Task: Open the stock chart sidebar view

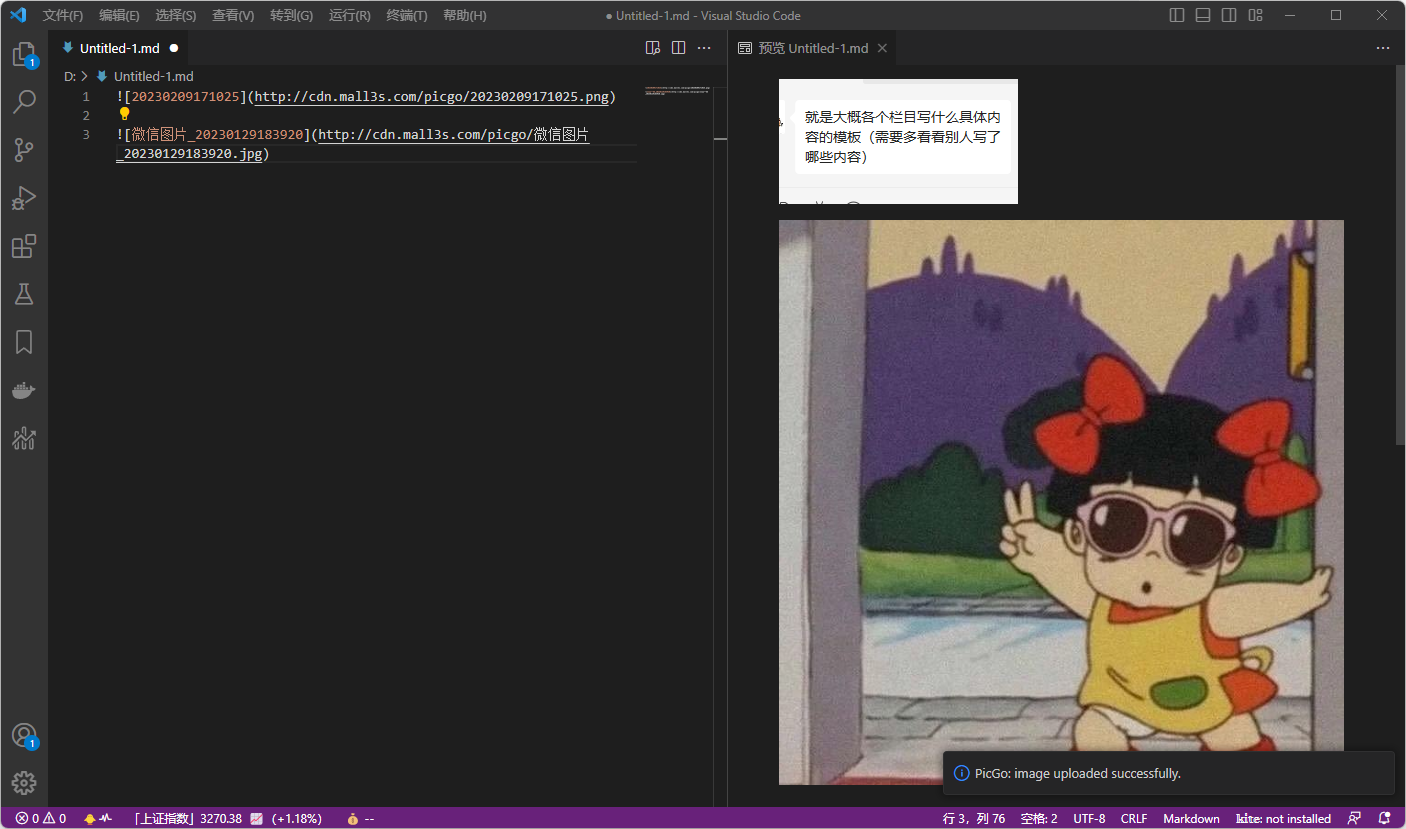Action: 24,438
